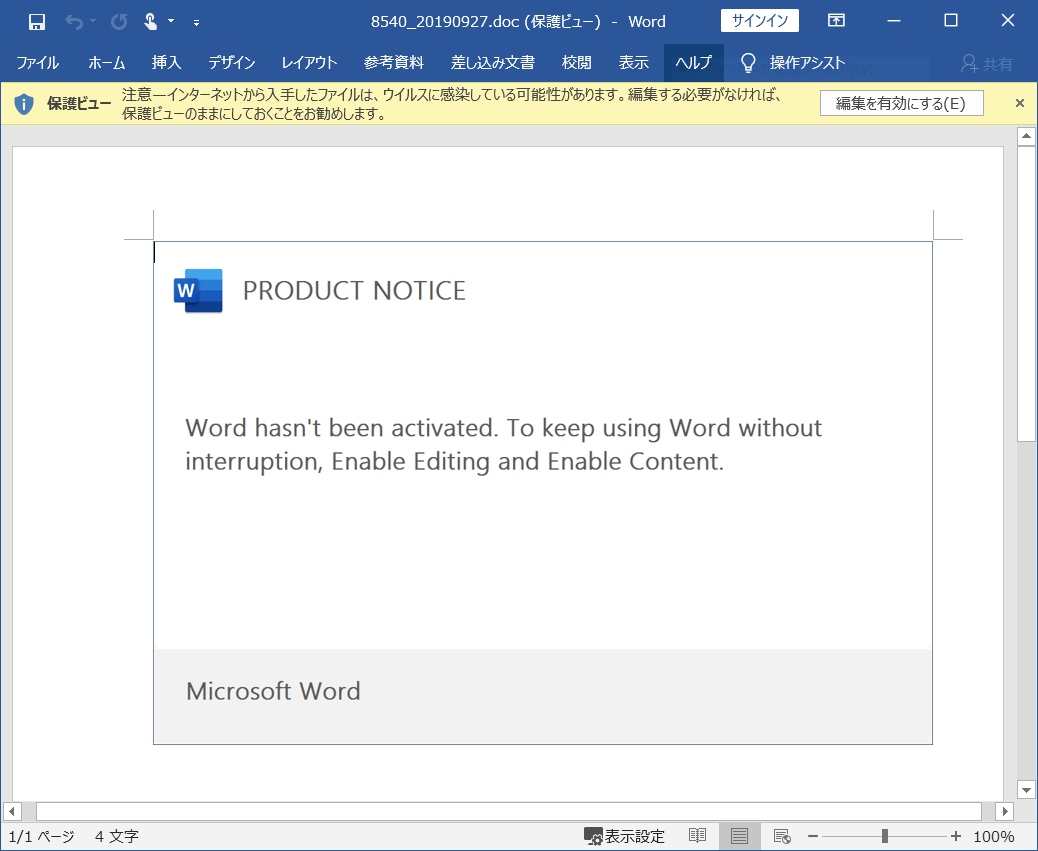1038x851 pixels.
Task: Click the Word logo in the document
Action: point(198,291)
